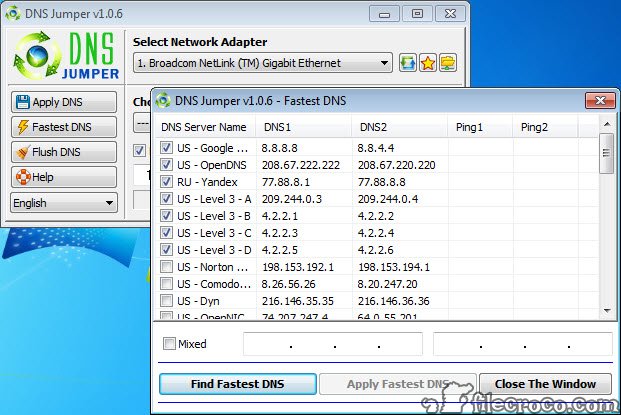
Task: Click the Flush DNS button
Action: [64, 152]
